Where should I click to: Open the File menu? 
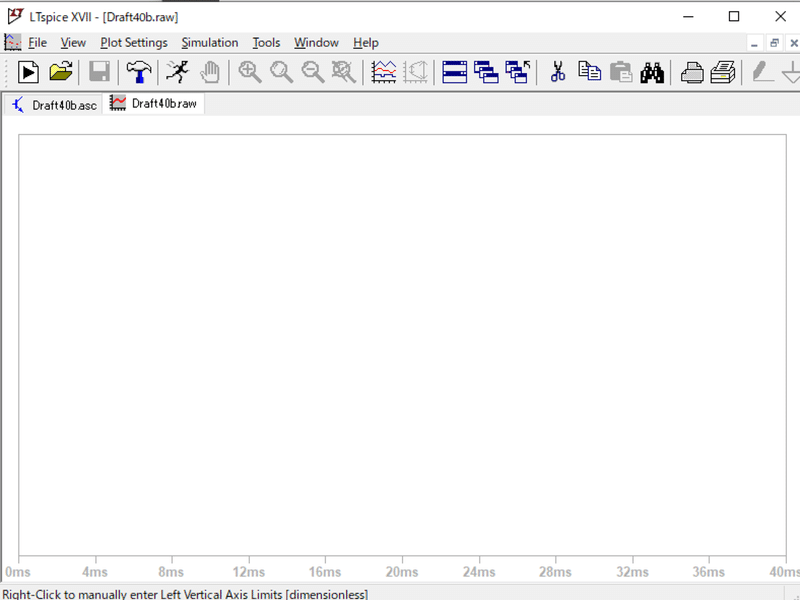(x=38, y=43)
